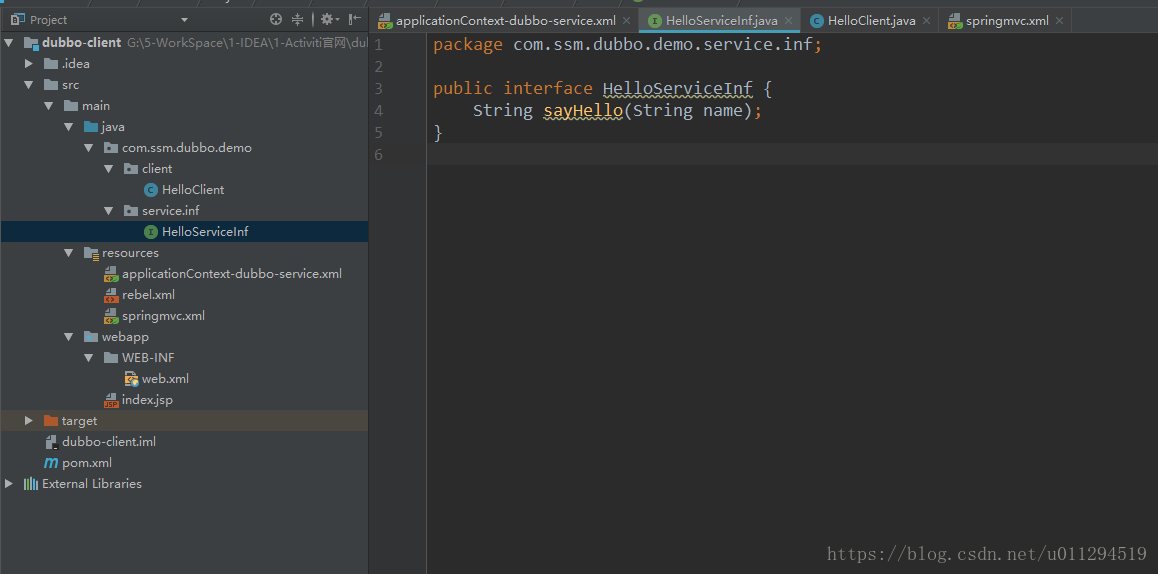Click the Maven pom.xml icon

pyautogui.click(x=51, y=463)
